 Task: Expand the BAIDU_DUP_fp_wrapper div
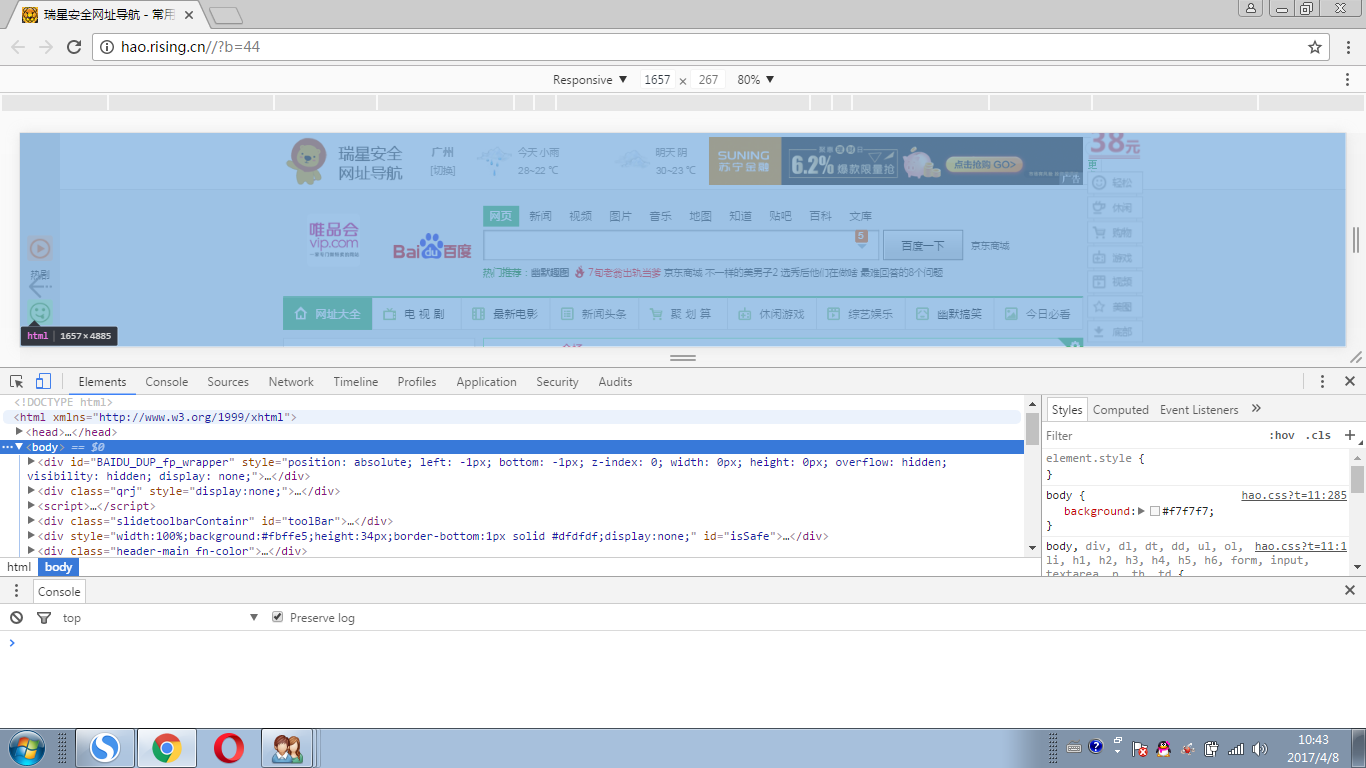(31, 461)
